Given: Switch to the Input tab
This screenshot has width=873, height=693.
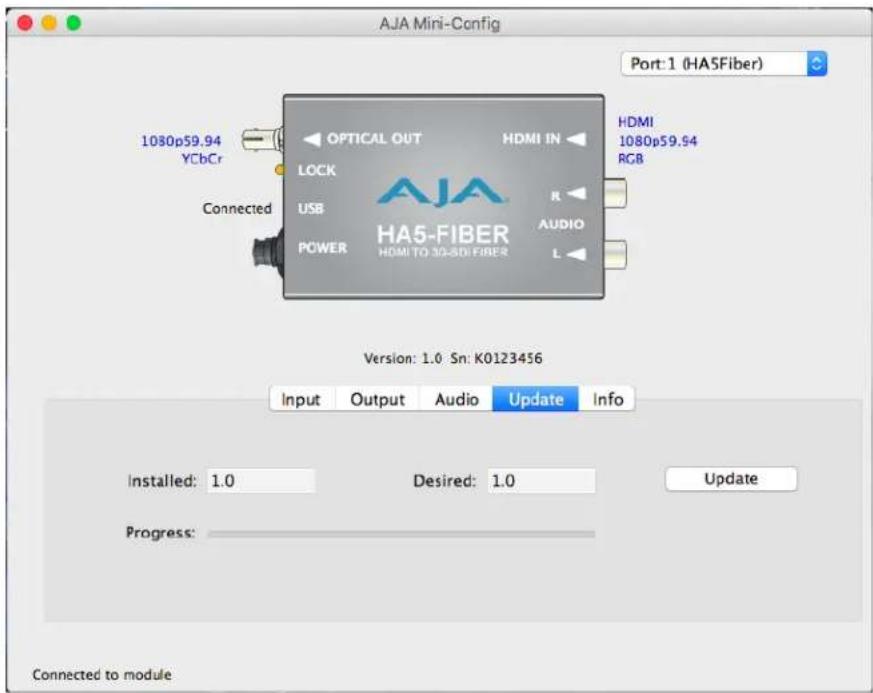Looking at the screenshot, I should pos(301,399).
